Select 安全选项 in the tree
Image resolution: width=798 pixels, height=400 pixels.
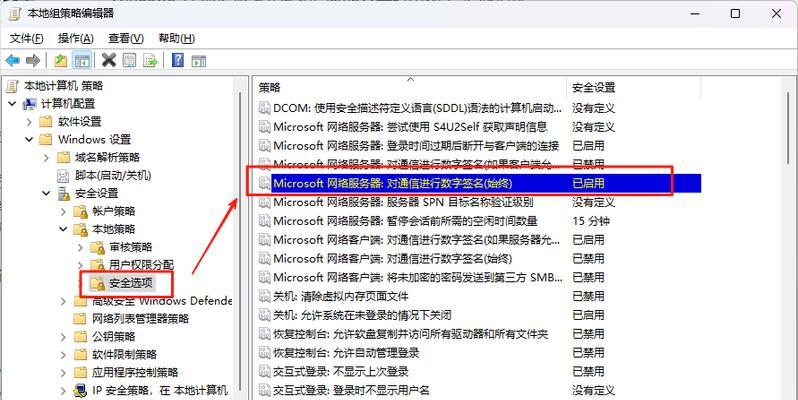(x=131, y=283)
